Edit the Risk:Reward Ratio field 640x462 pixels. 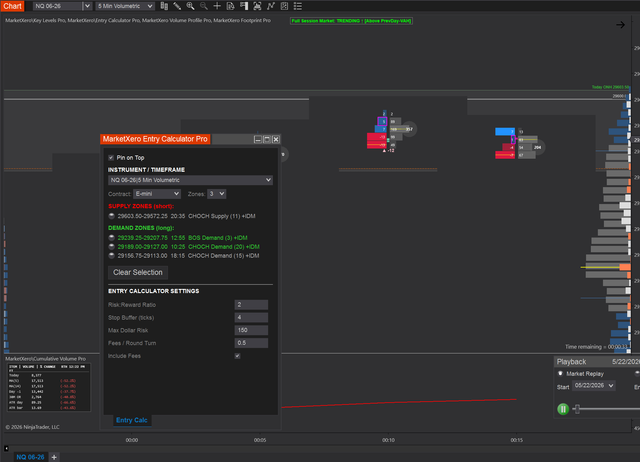tap(251, 304)
